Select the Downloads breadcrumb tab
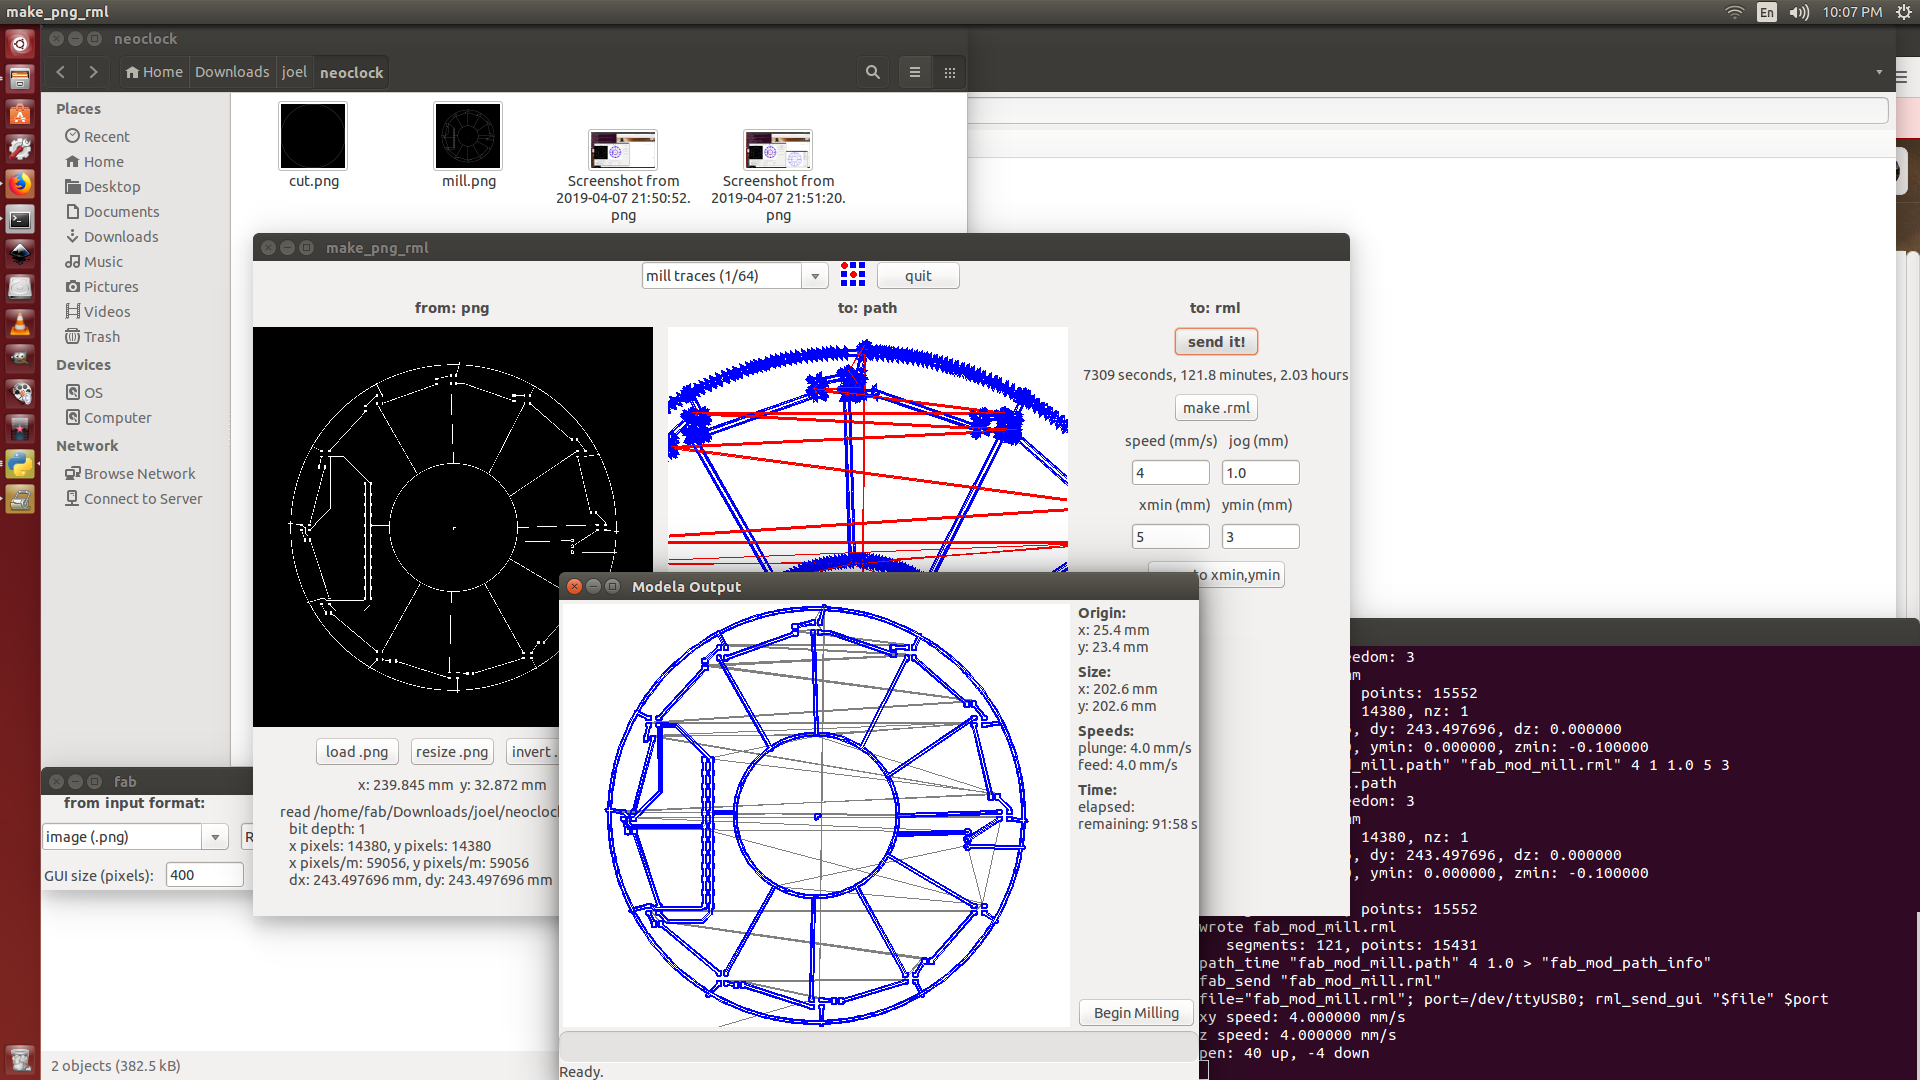Screen dimensions: 1920x1080 232,72
